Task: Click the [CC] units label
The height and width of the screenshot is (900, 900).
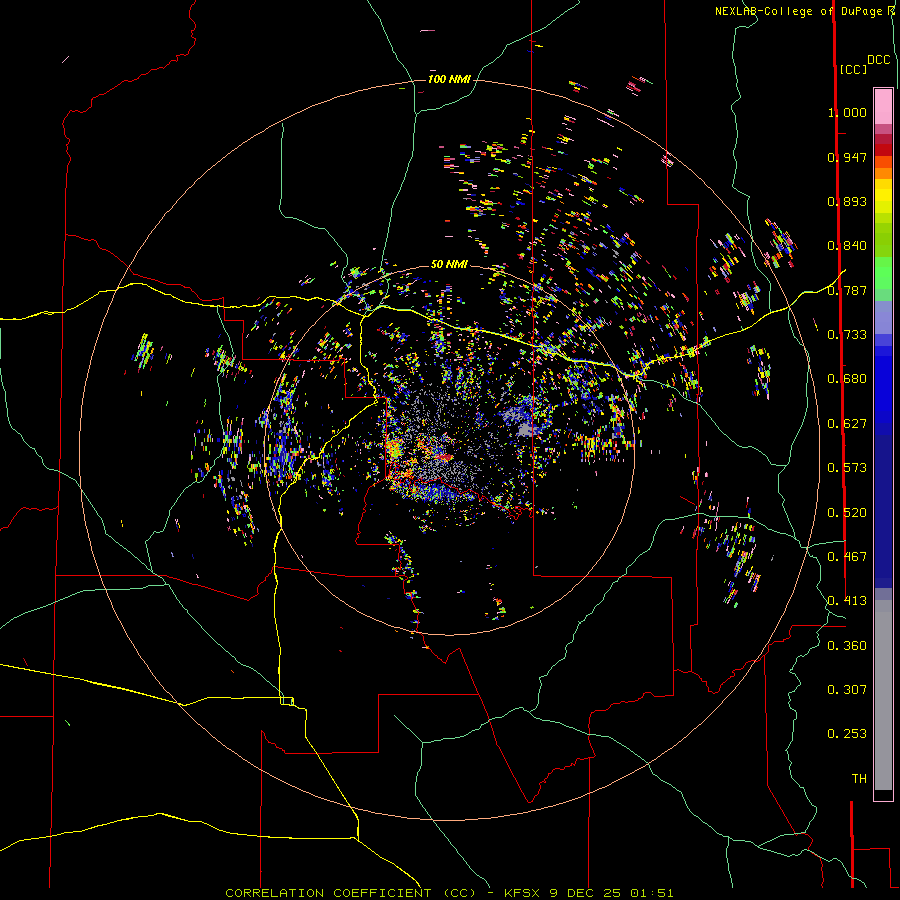Action: [x=853, y=69]
